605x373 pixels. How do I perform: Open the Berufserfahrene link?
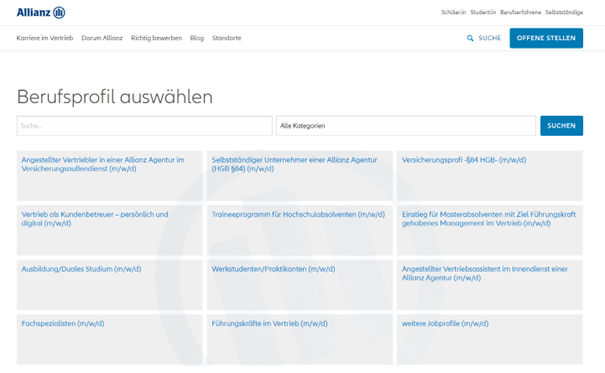coord(521,12)
